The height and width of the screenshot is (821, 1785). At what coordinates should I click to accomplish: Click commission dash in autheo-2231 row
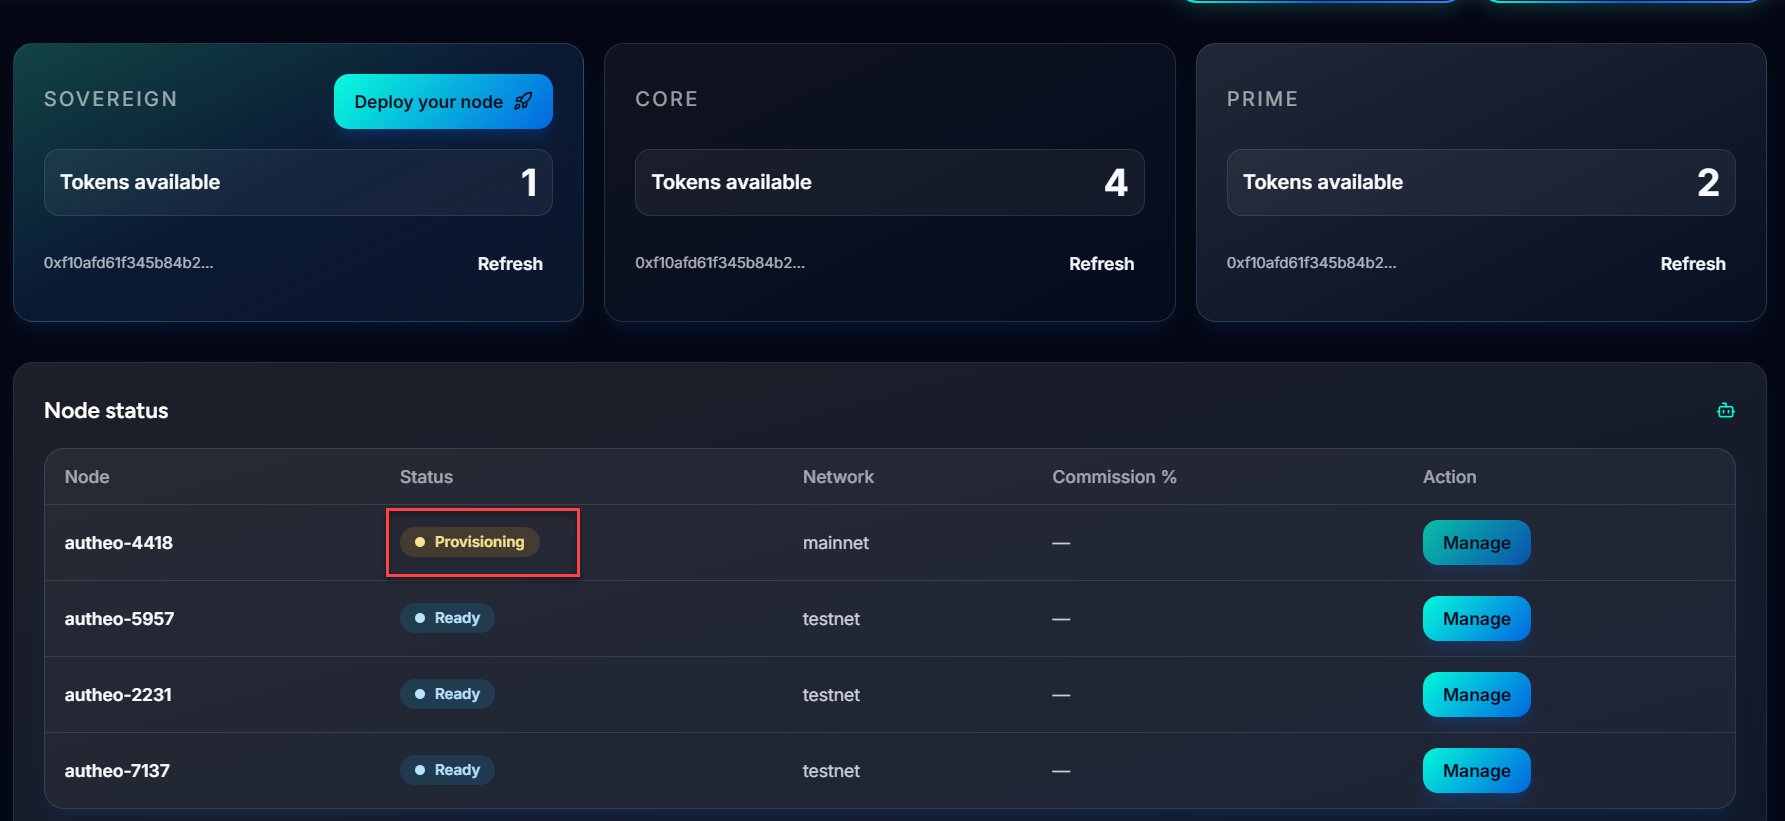point(1061,695)
